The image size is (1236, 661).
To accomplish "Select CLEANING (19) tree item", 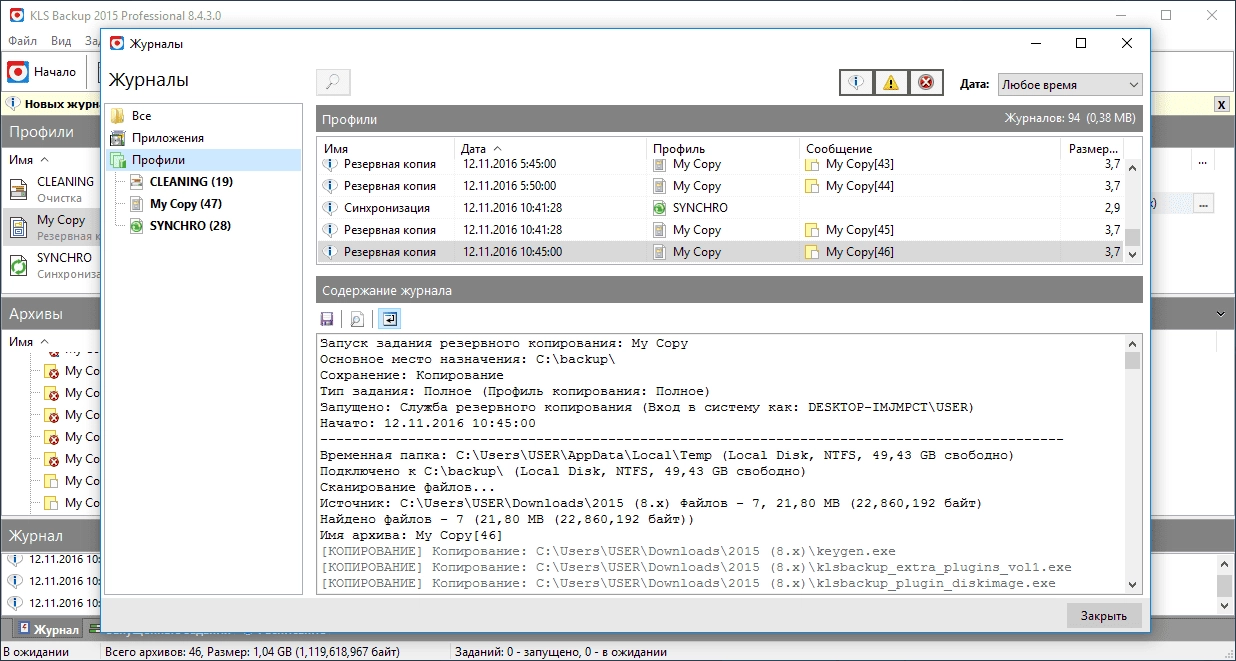I will click(191, 182).
